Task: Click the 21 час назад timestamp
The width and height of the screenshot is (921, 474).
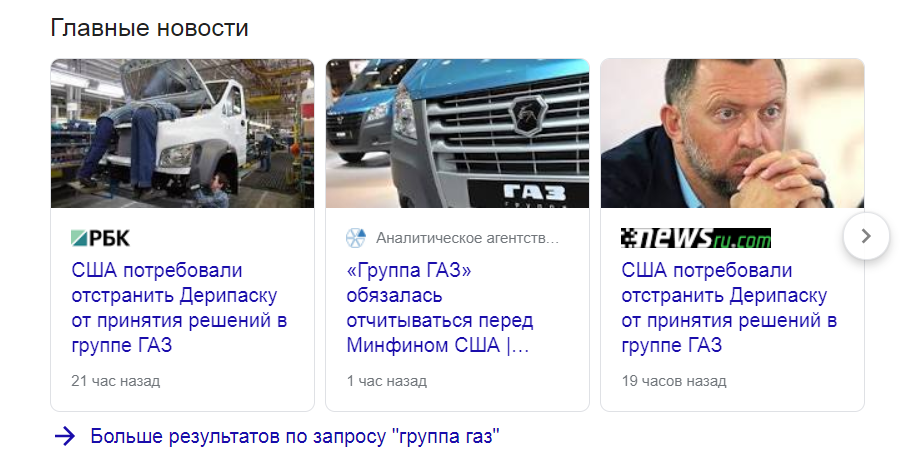Action: click(116, 381)
